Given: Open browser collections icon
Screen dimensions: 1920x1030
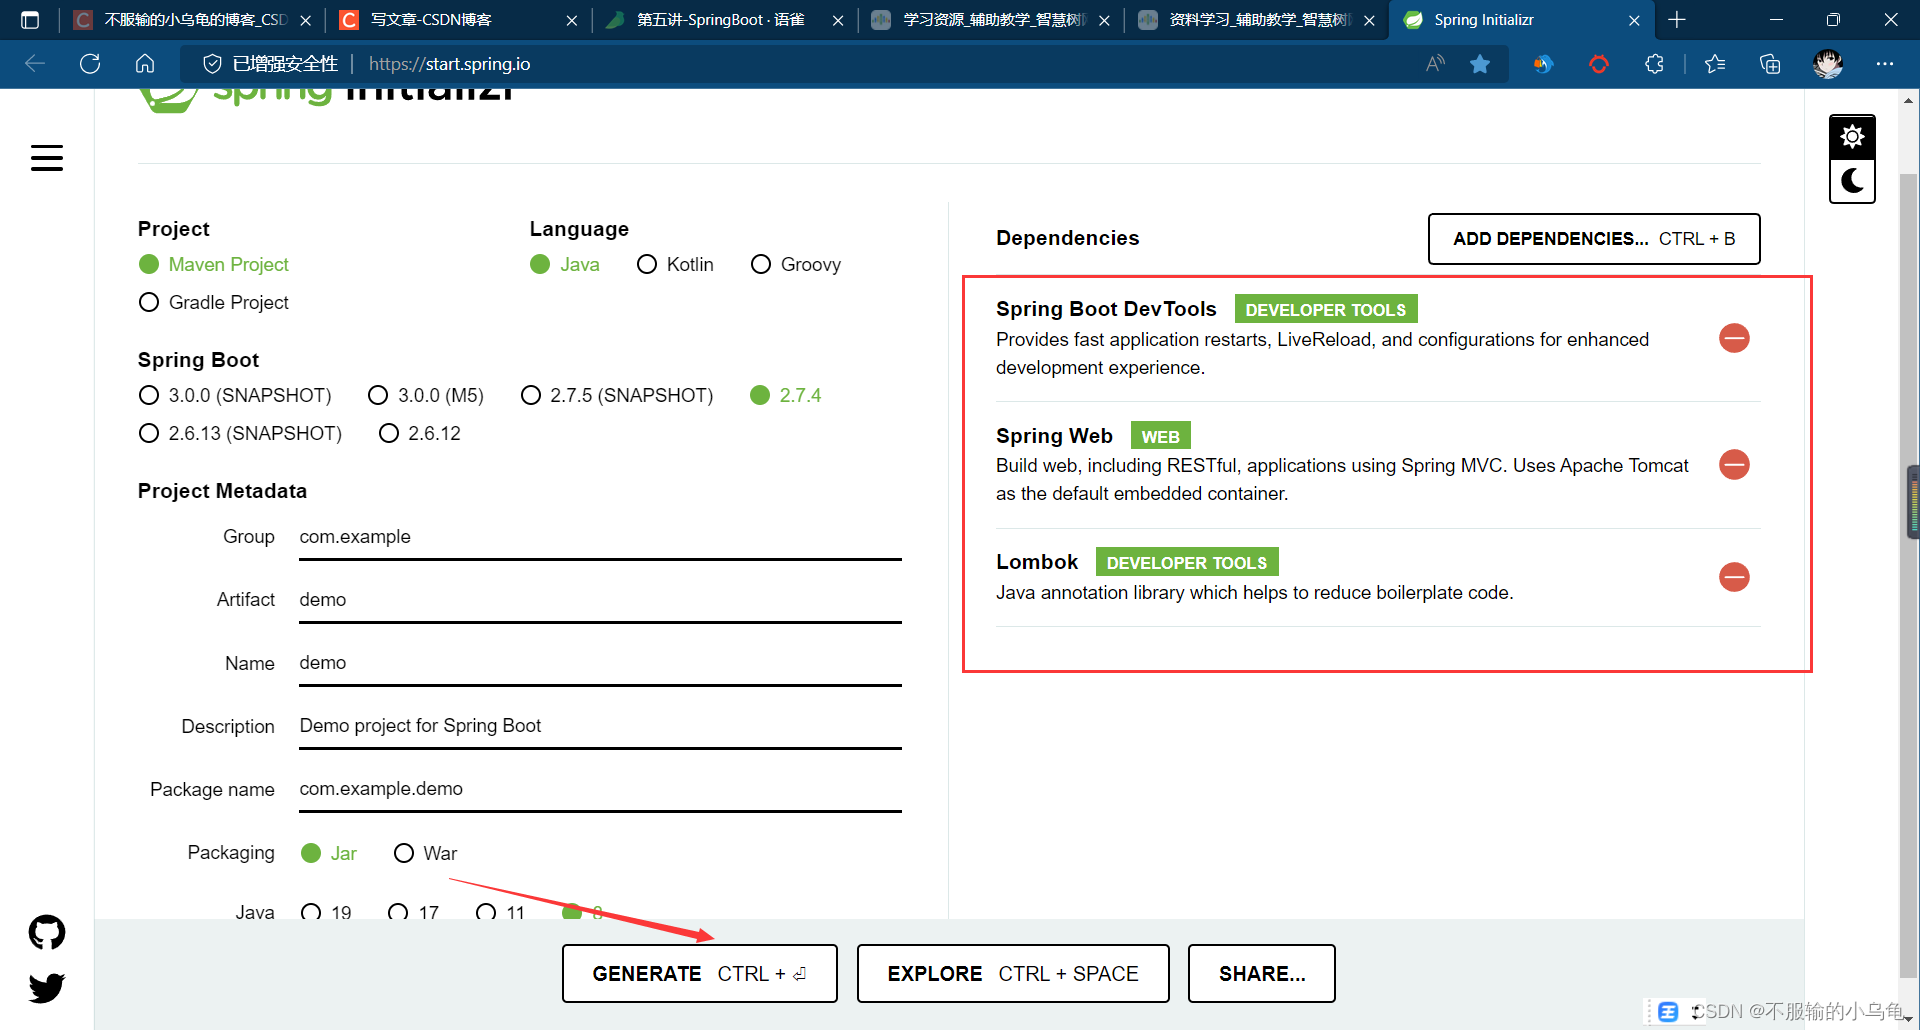Looking at the screenshot, I should pyautogui.click(x=1770, y=64).
